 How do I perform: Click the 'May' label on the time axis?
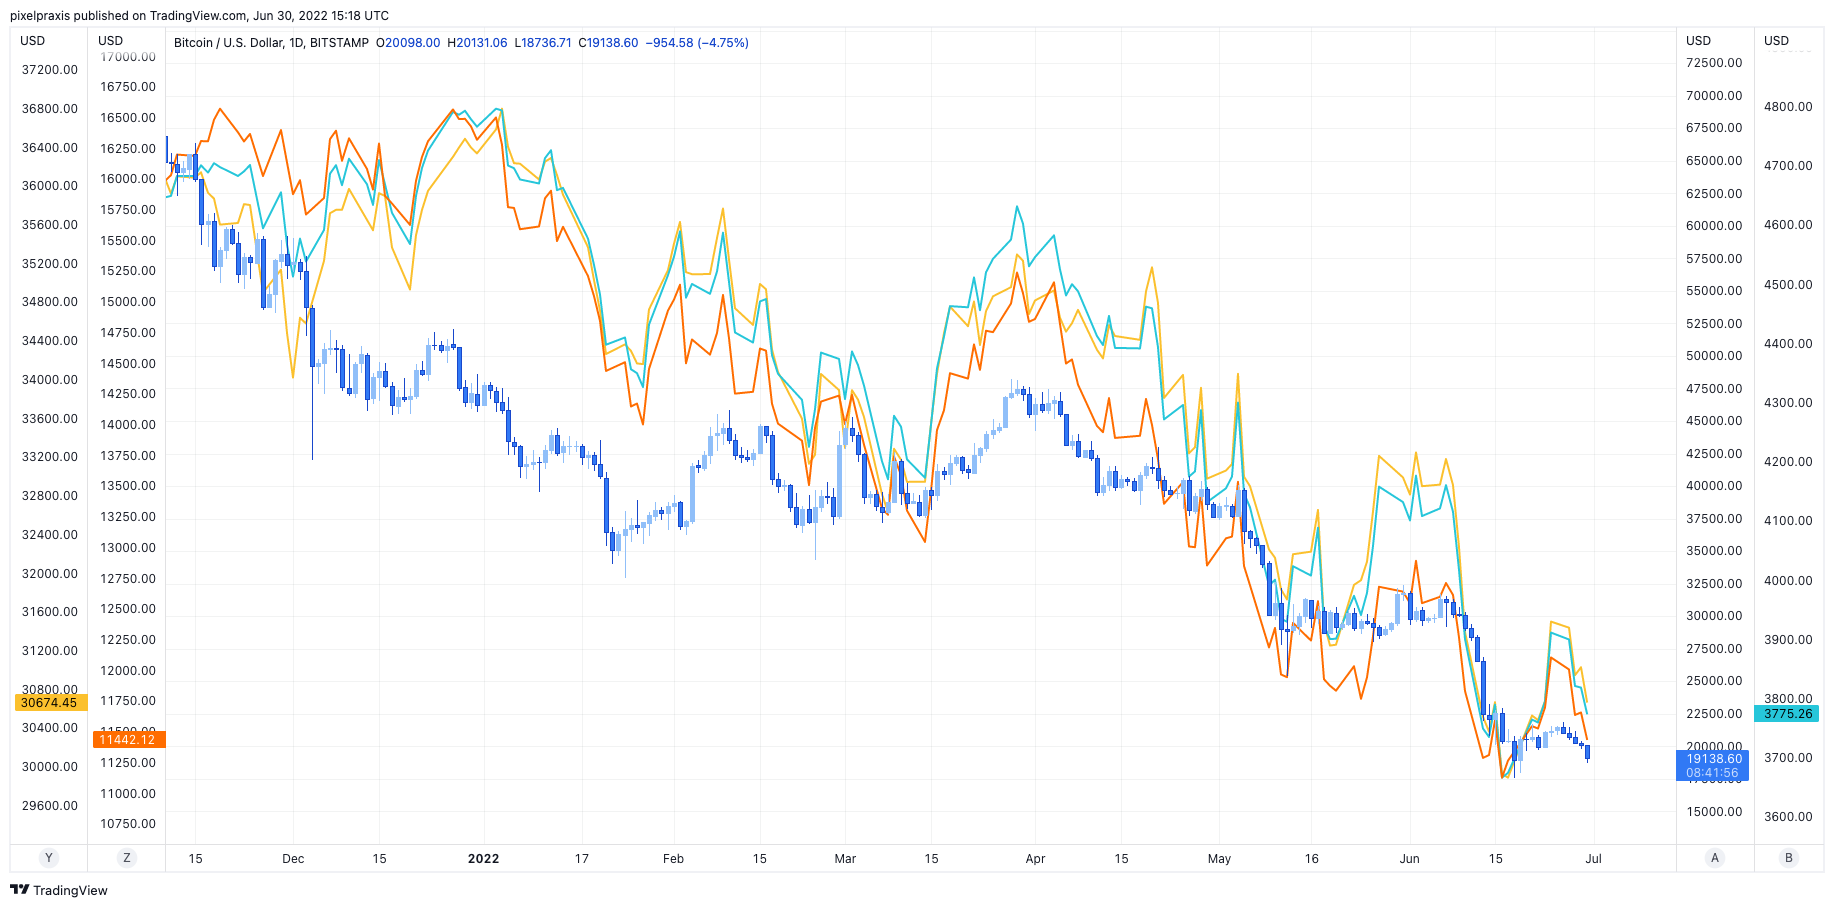pos(1219,859)
